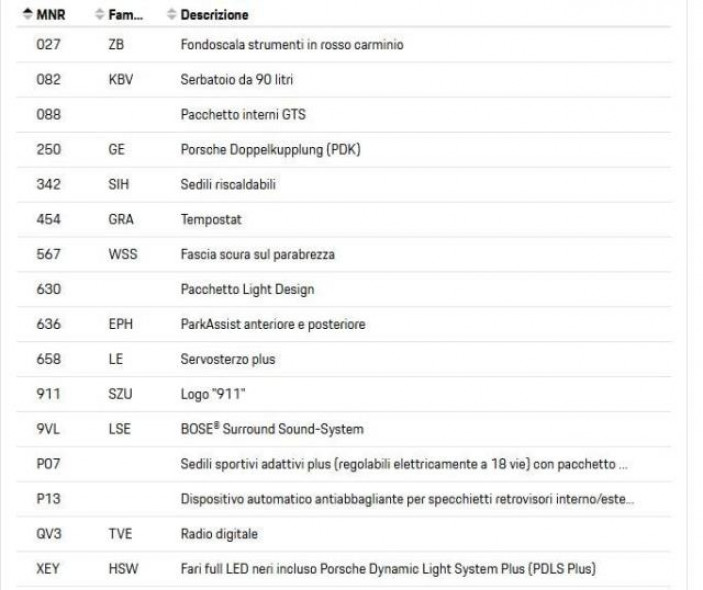Select row 027 Fondoscala strumenti rosso carminio
Screen dimensions: 703x590
[344, 45]
